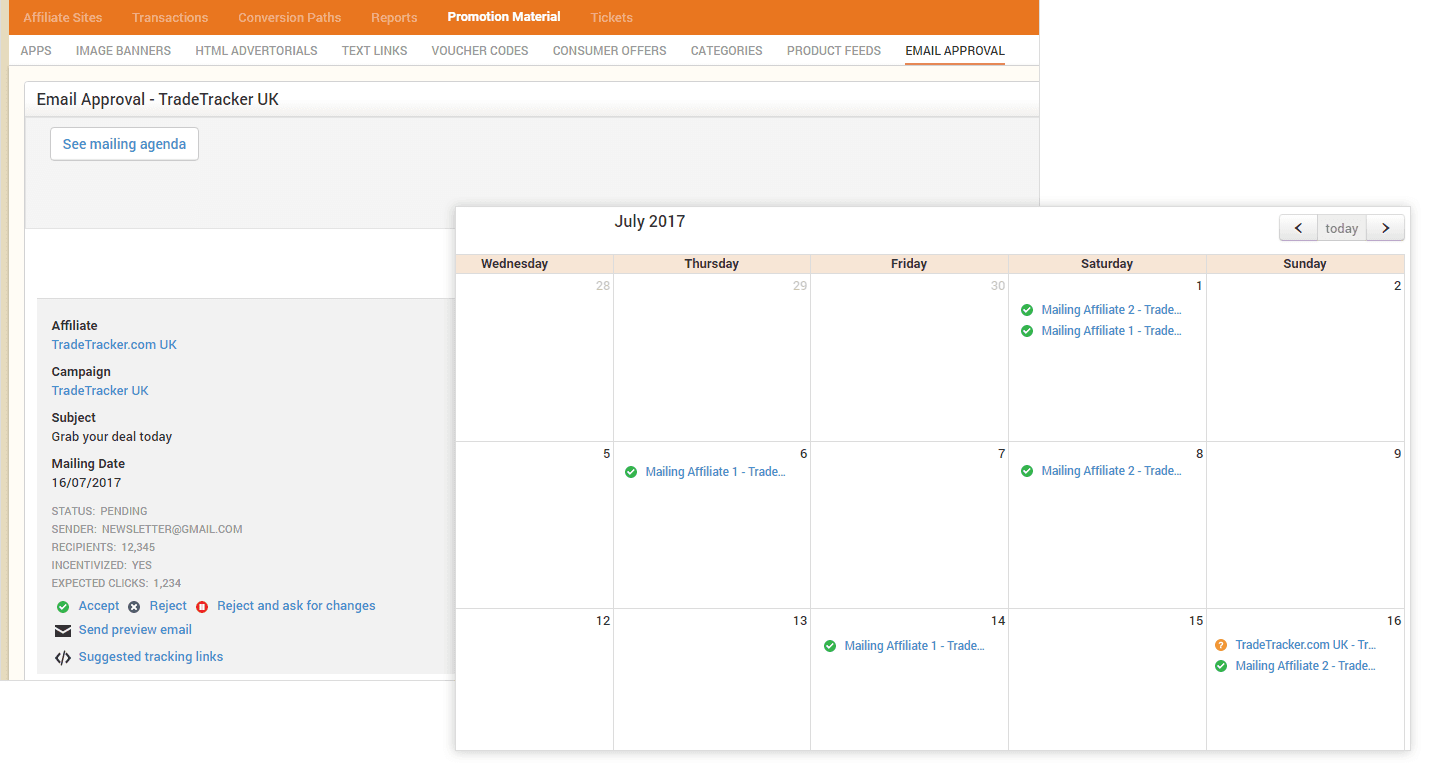Switch to the Image Banners tab
1440x770 pixels.
tap(123, 51)
